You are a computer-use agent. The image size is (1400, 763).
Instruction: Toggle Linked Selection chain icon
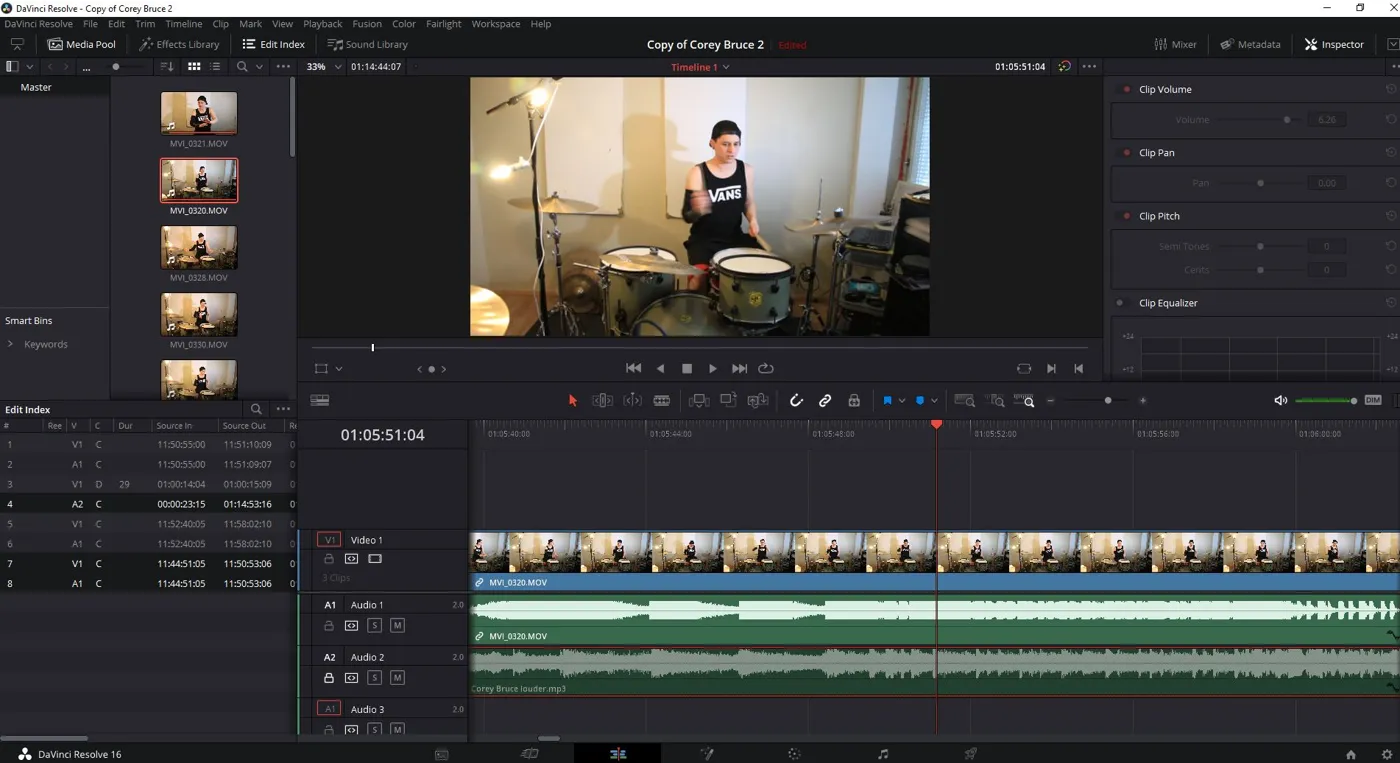[x=825, y=400]
